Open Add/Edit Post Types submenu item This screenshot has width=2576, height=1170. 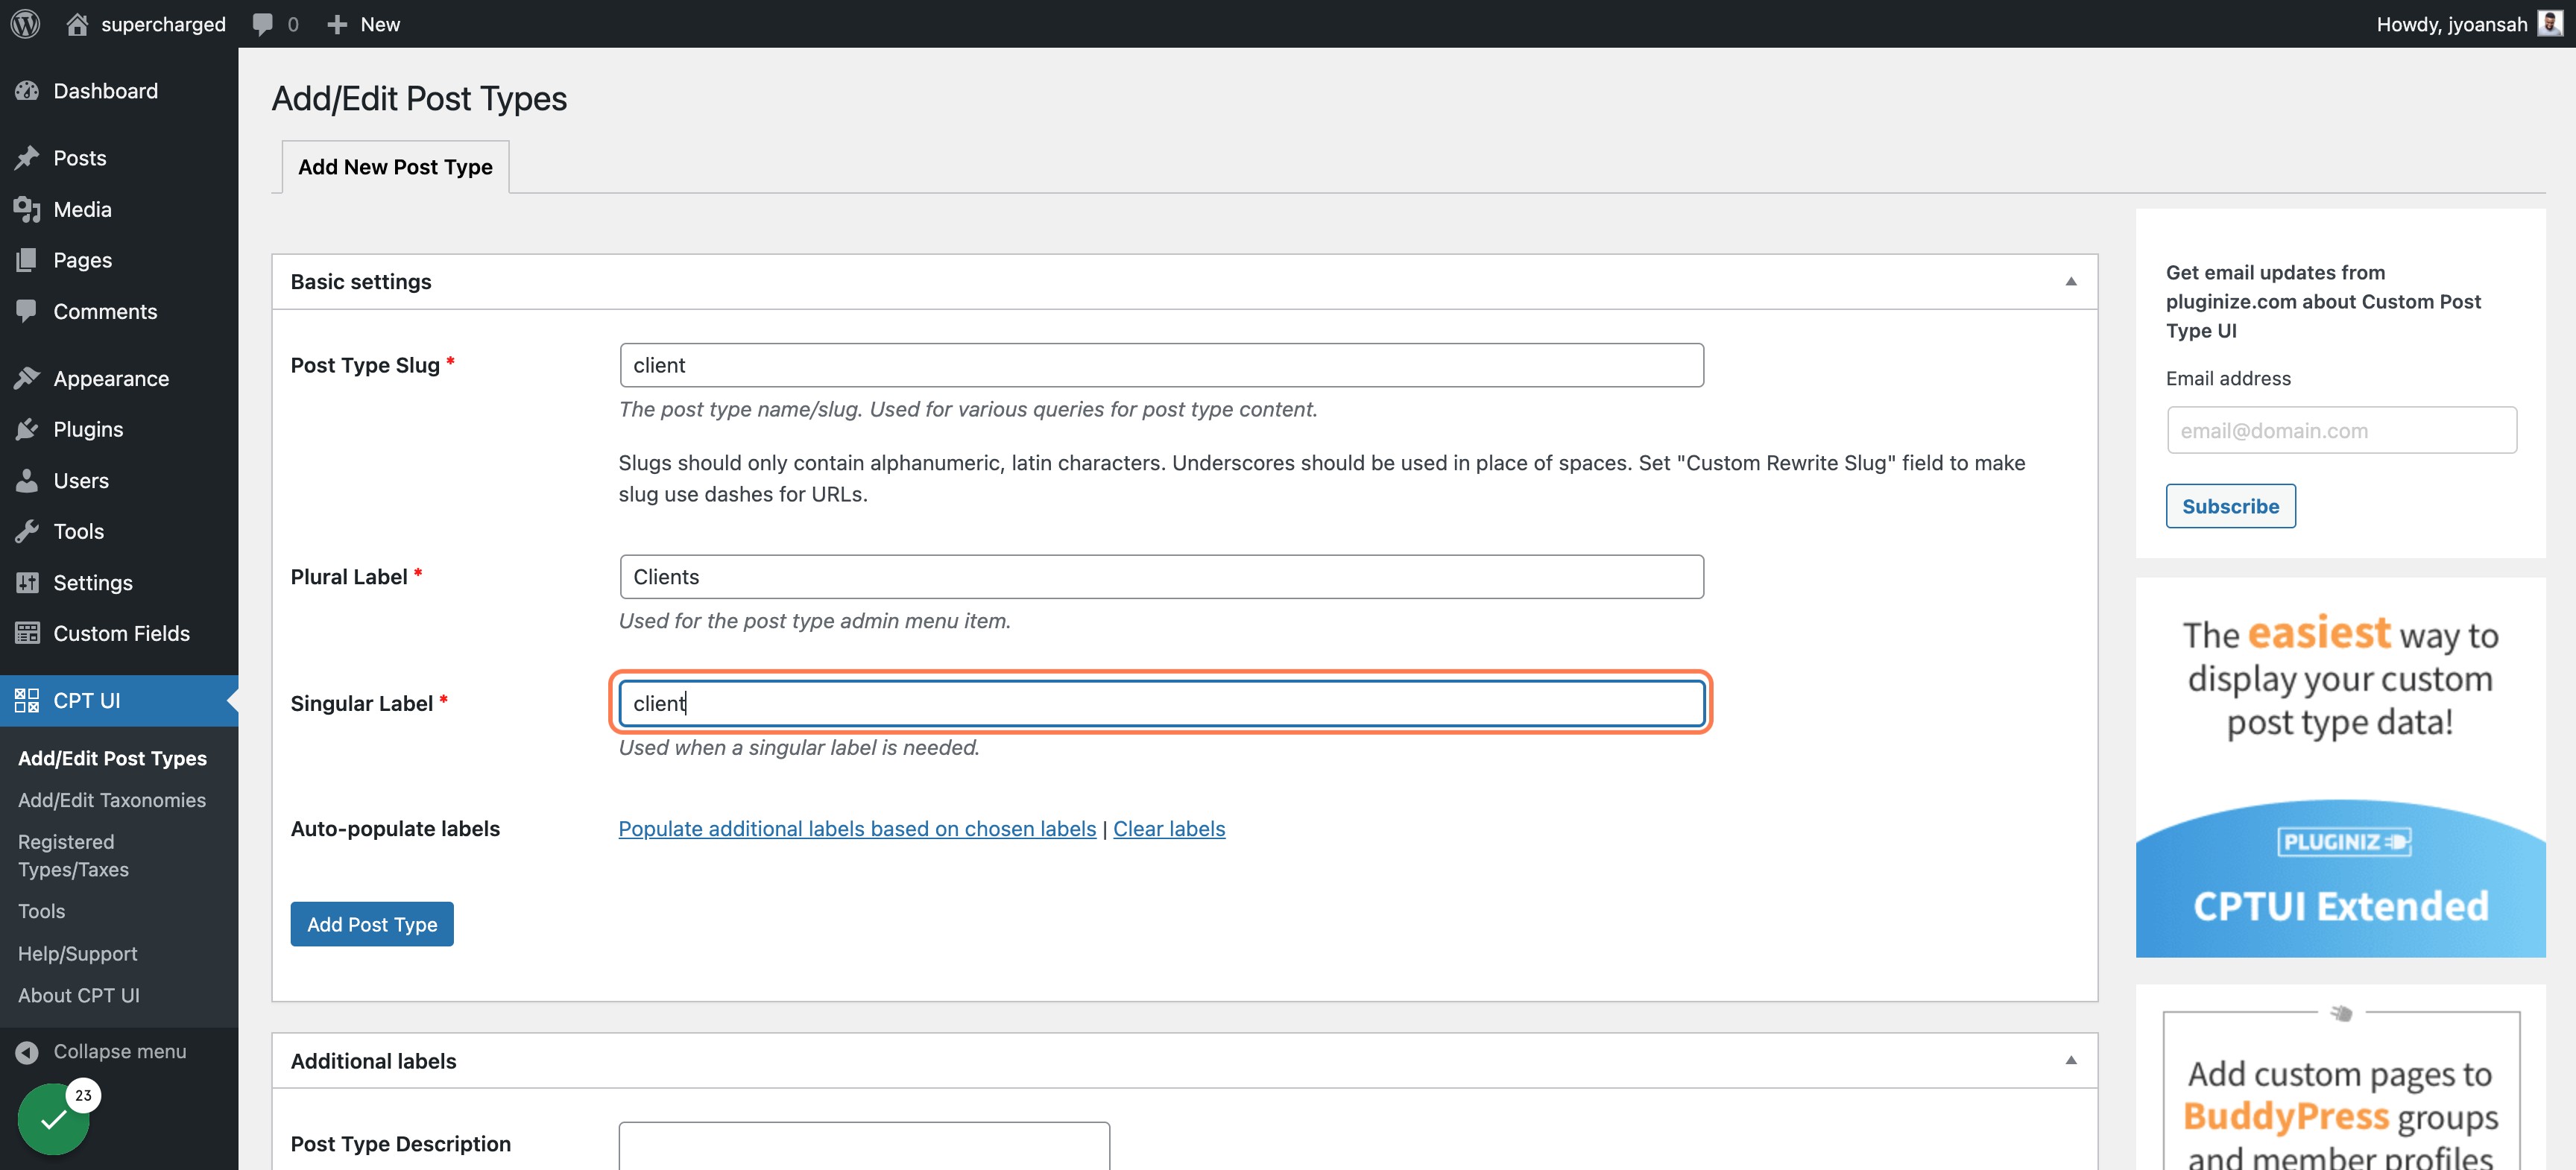point(112,758)
